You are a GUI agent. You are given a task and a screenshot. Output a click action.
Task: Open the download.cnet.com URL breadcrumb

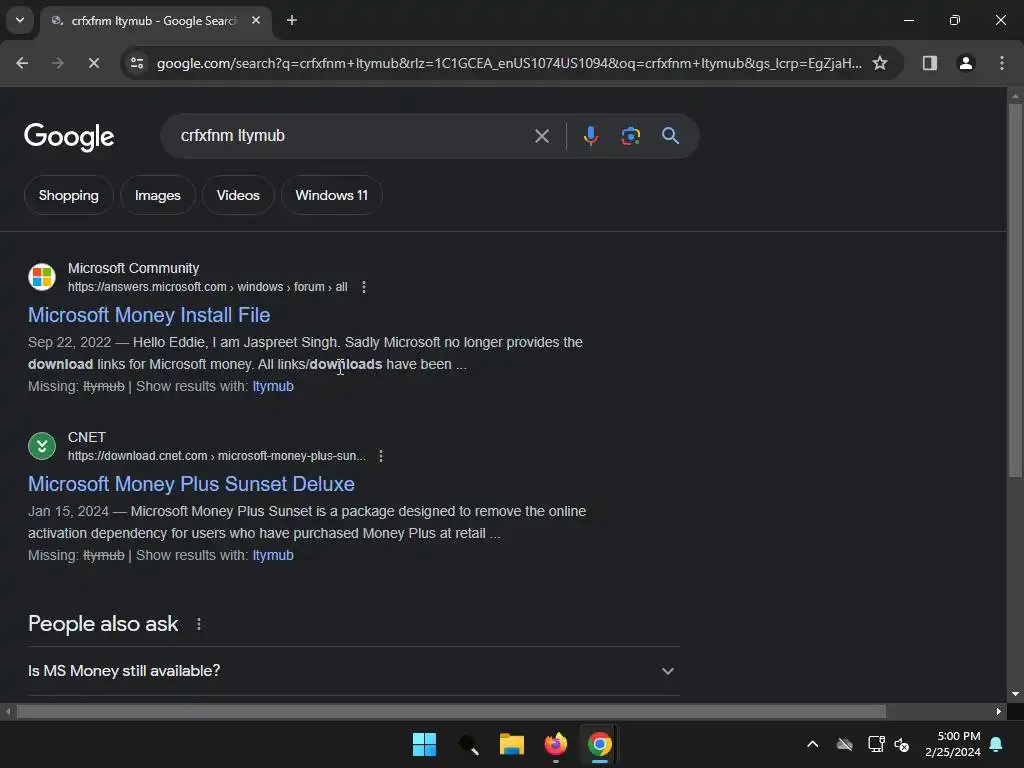click(x=217, y=456)
